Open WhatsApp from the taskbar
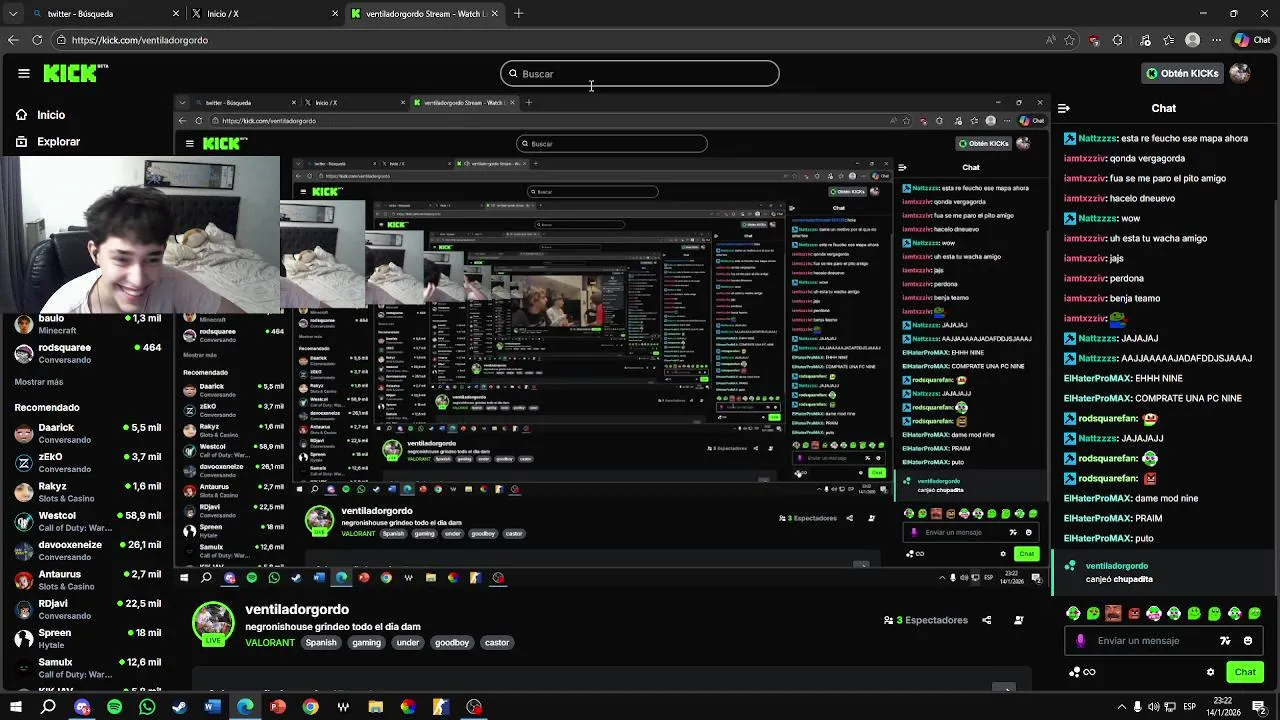1280x720 pixels. tap(147, 707)
